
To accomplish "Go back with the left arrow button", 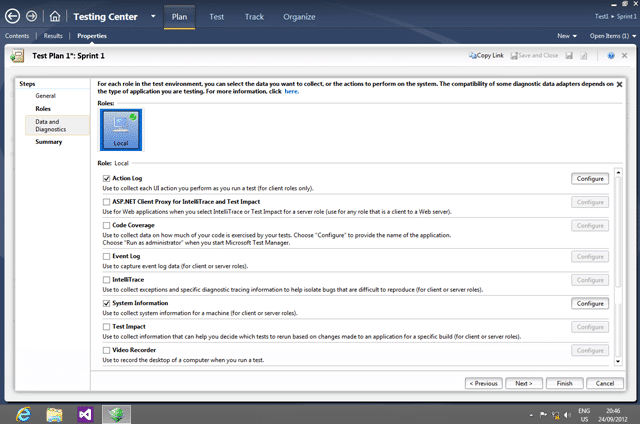I will click(12, 16).
